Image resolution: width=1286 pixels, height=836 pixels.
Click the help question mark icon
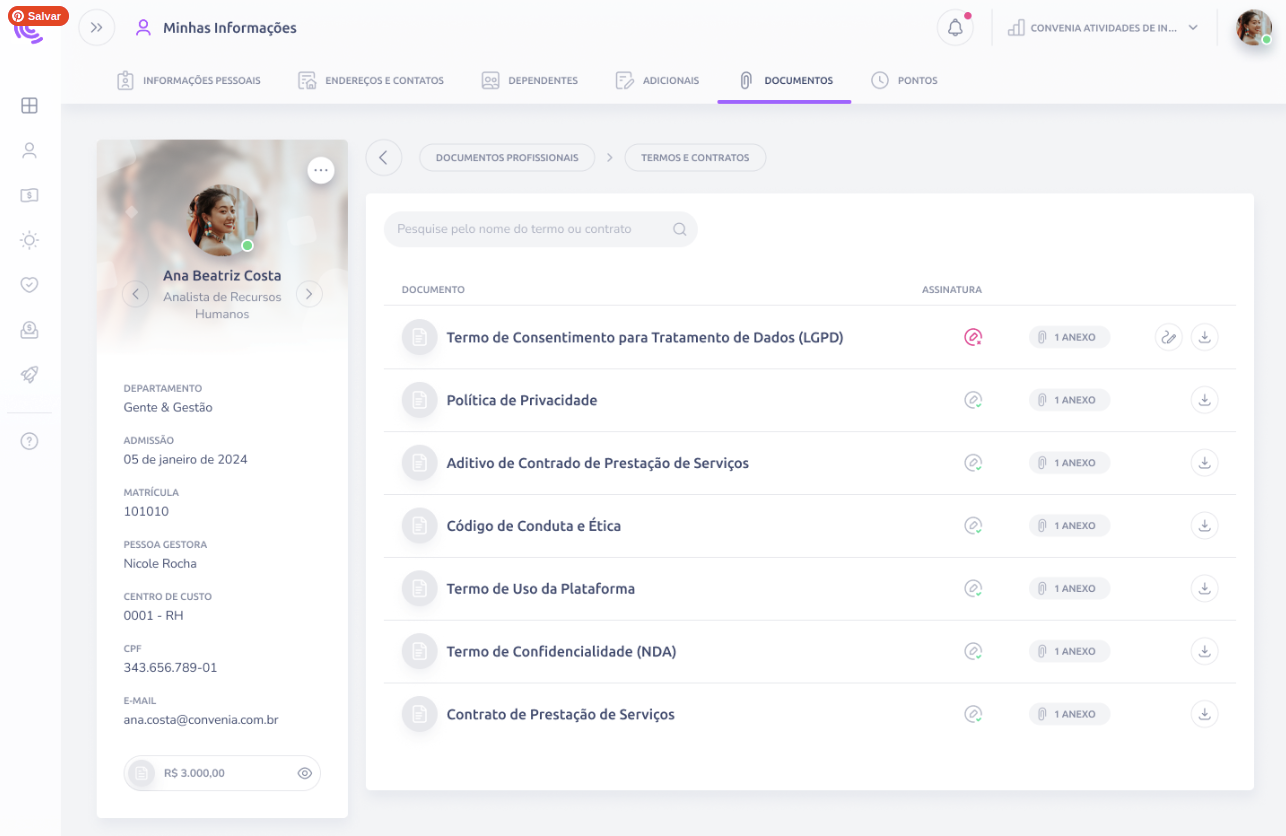click(x=29, y=441)
